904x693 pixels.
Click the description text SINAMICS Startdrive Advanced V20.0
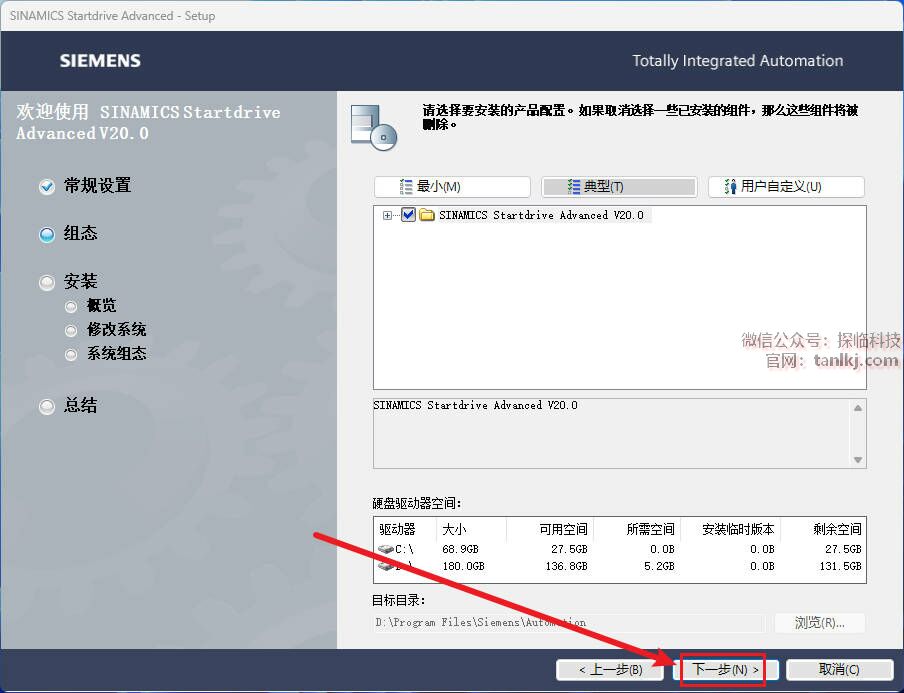click(475, 405)
